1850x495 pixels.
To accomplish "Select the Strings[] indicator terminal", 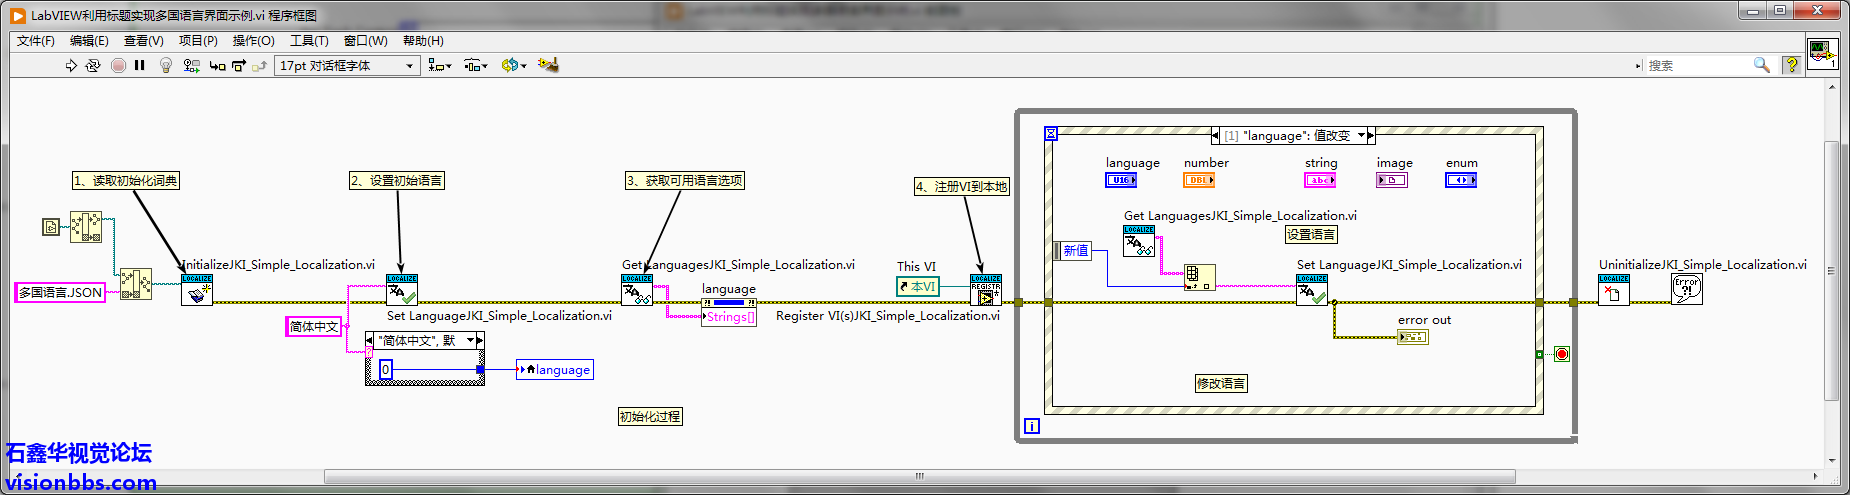I will click(x=730, y=316).
